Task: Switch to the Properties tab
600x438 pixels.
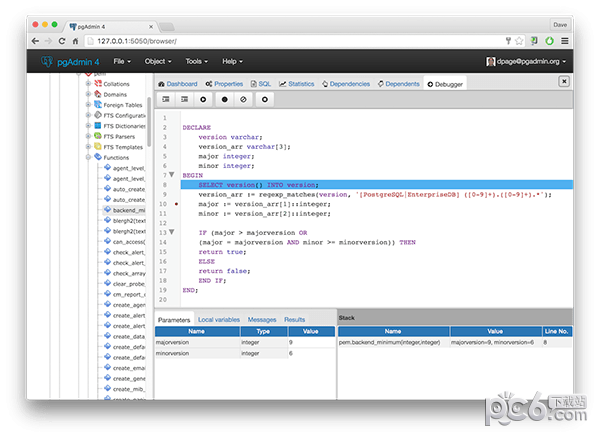Action: click(224, 84)
